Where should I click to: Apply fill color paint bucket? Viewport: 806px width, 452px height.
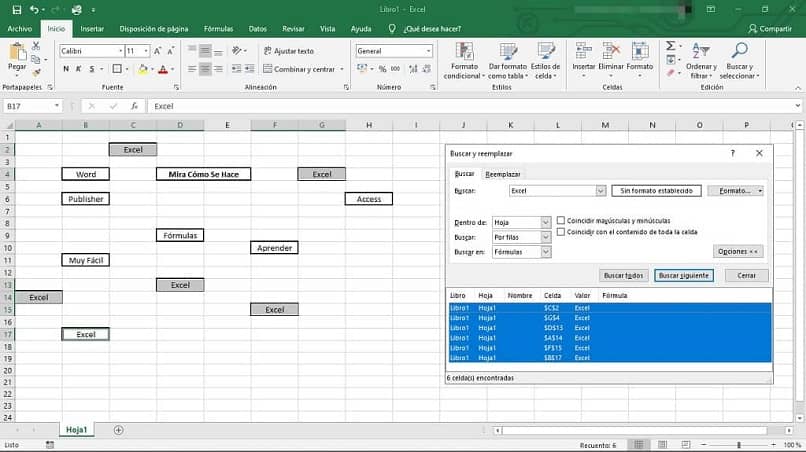coord(143,69)
